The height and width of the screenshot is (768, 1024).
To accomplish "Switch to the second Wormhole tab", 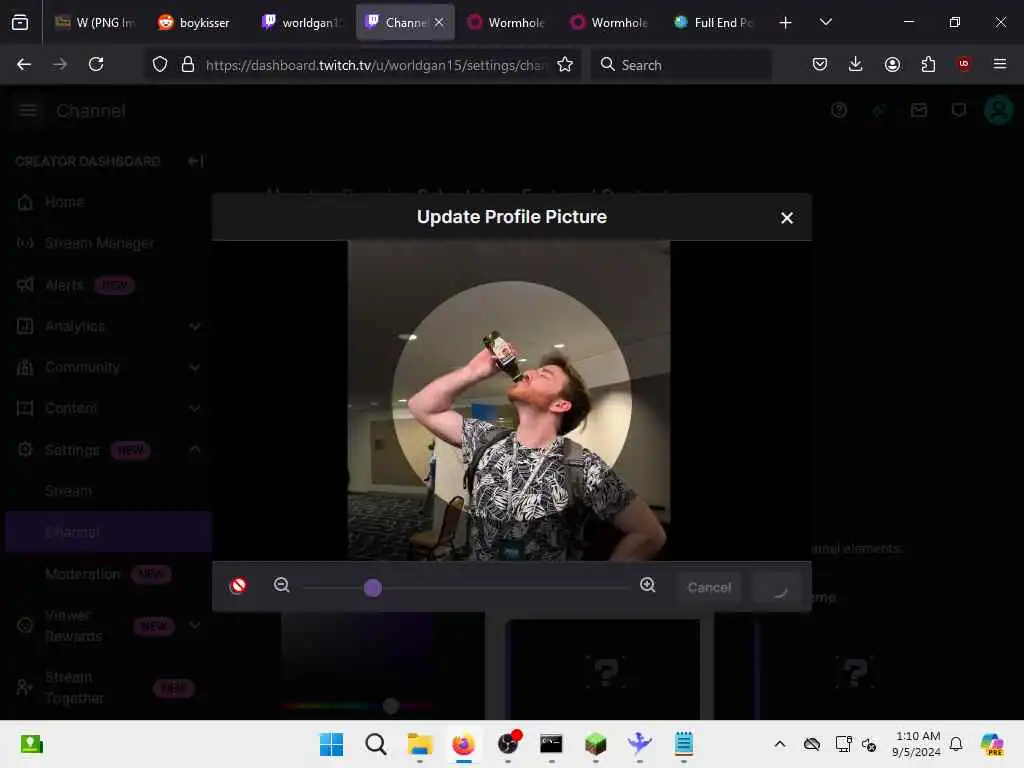I will (609, 22).
